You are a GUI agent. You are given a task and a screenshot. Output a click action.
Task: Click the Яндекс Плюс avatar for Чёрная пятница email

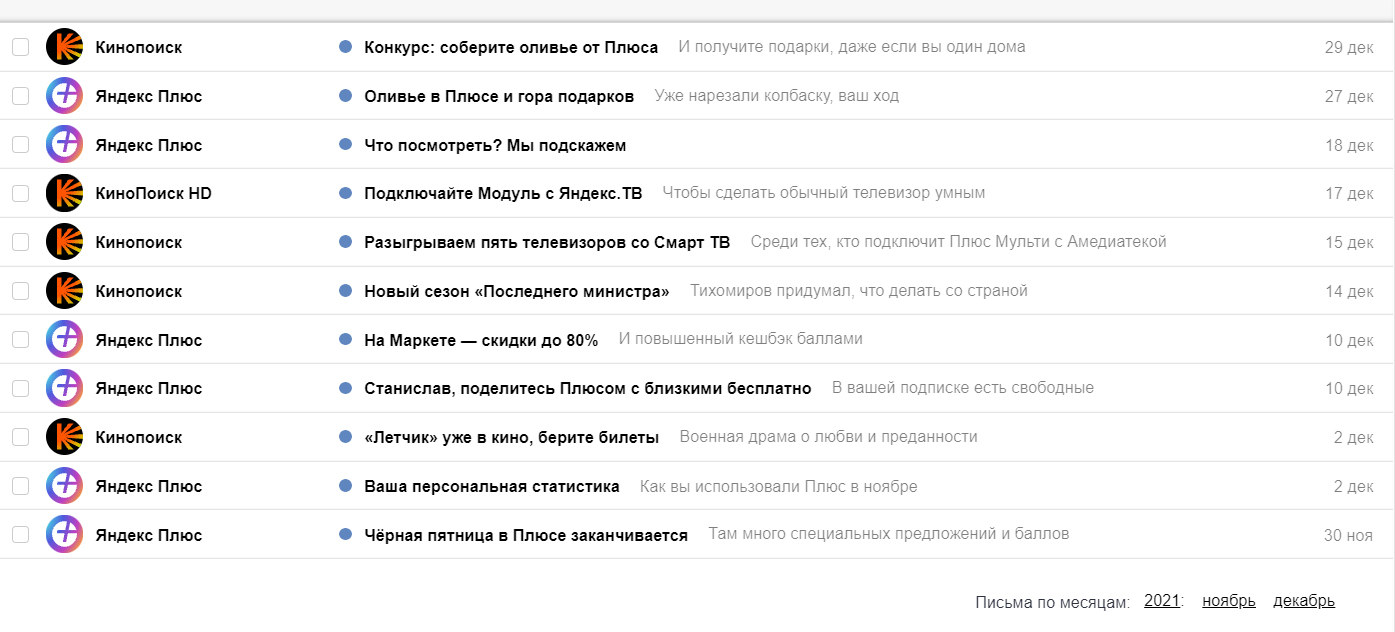(64, 535)
